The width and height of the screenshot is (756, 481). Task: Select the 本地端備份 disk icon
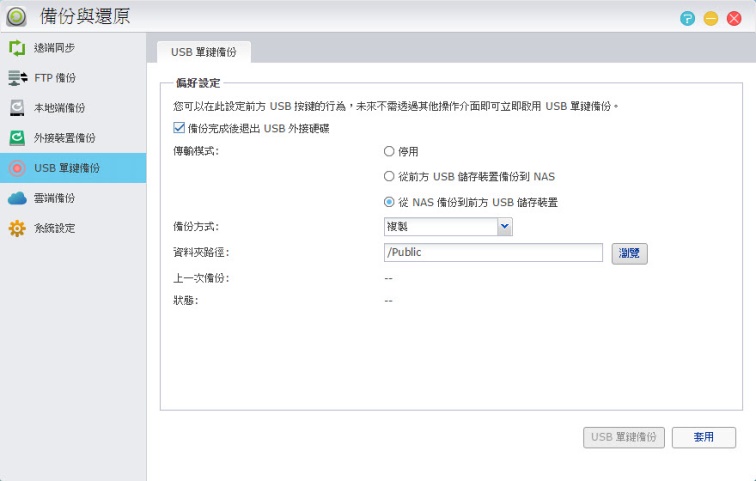[16, 107]
